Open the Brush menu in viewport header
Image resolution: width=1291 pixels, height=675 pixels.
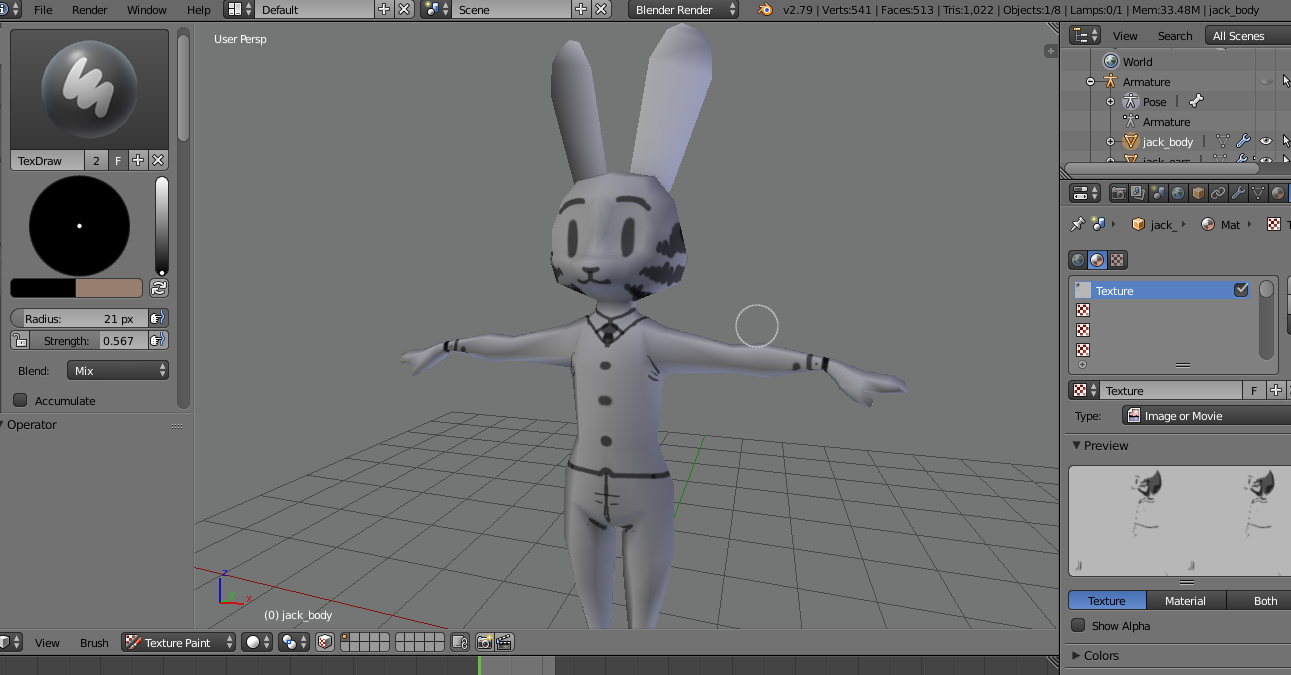(94, 643)
